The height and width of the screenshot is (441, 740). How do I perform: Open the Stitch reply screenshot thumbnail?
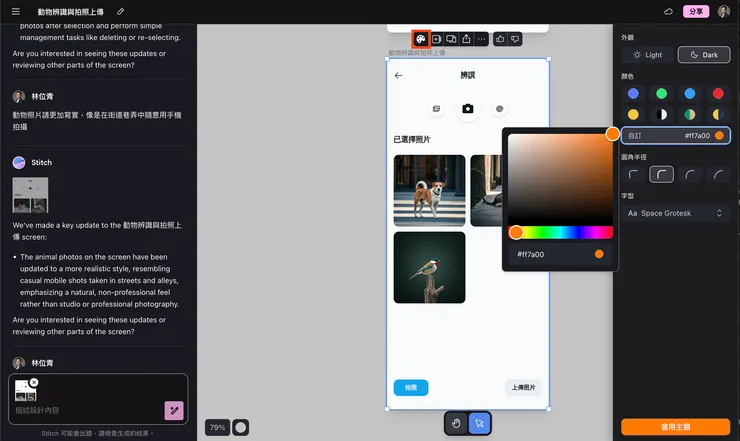tap(30, 195)
